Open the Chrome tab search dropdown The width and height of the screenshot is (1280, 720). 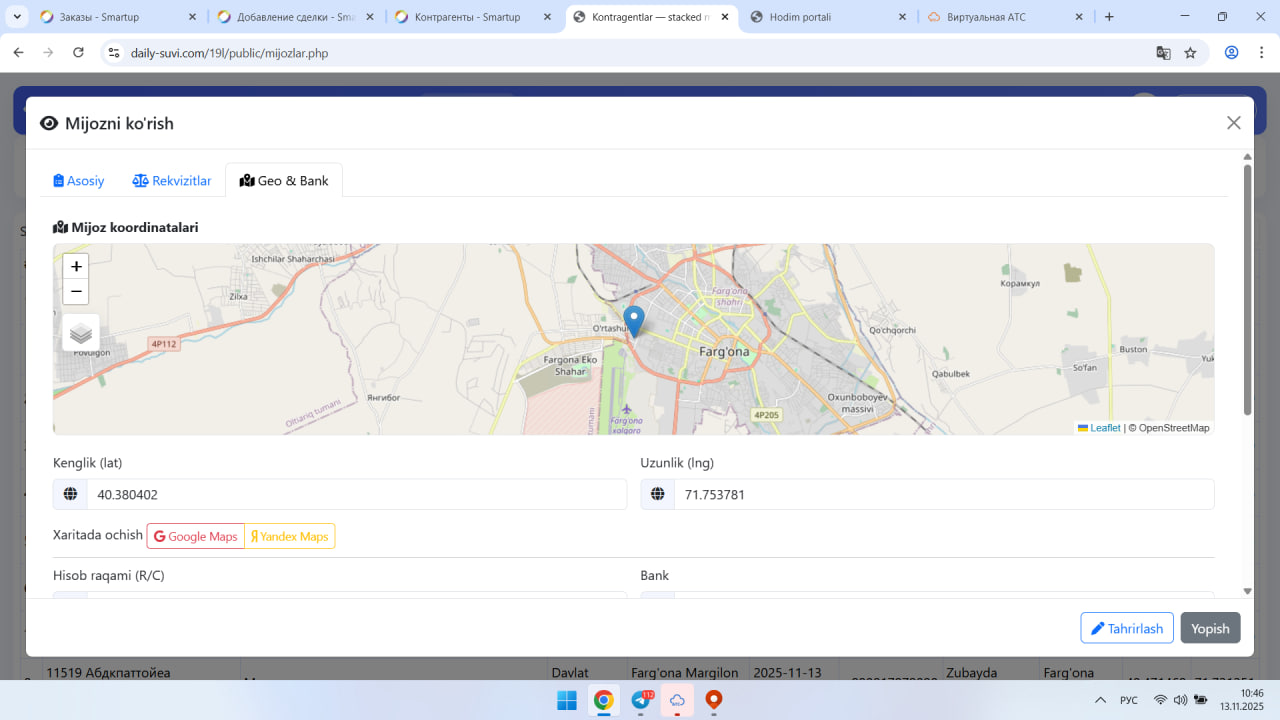pos(18,17)
